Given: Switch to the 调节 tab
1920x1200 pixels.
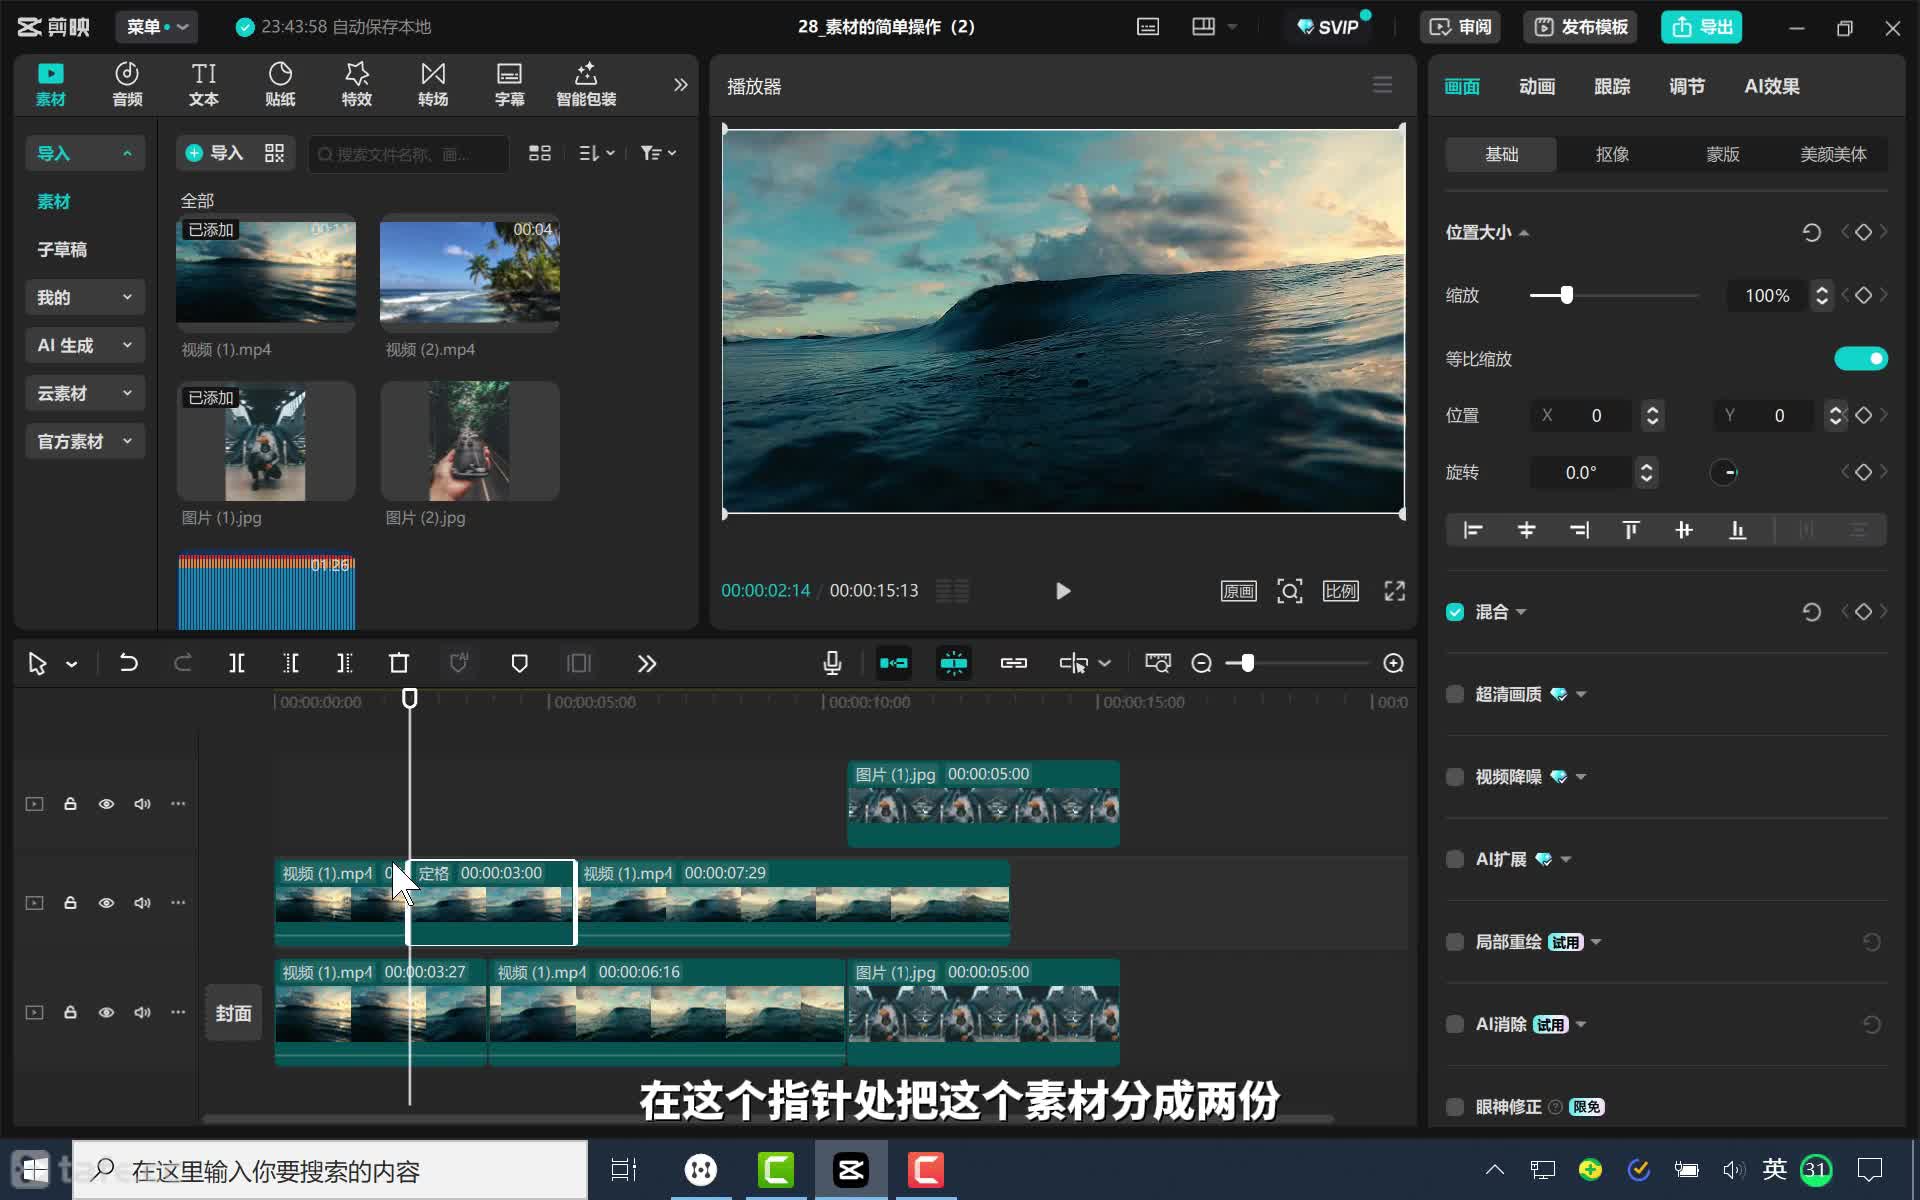Looking at the screenshot, I should pos(1686,86).
